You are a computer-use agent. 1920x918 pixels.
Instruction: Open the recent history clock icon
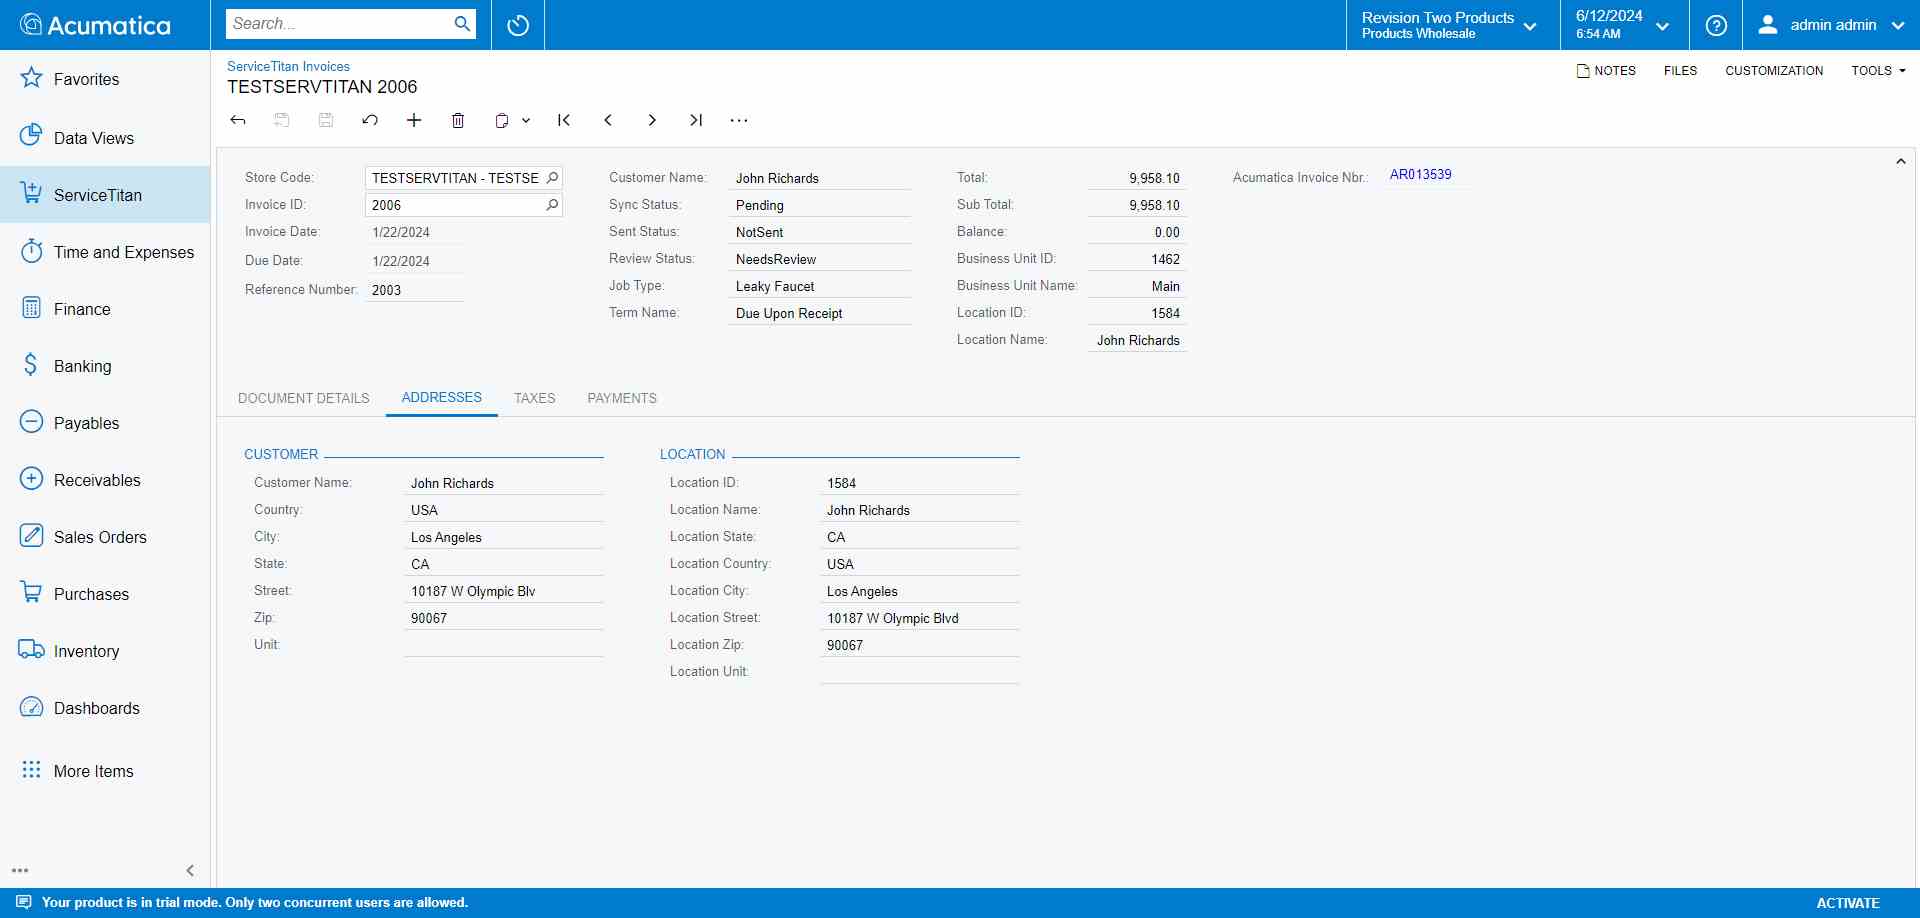[518, 25]
